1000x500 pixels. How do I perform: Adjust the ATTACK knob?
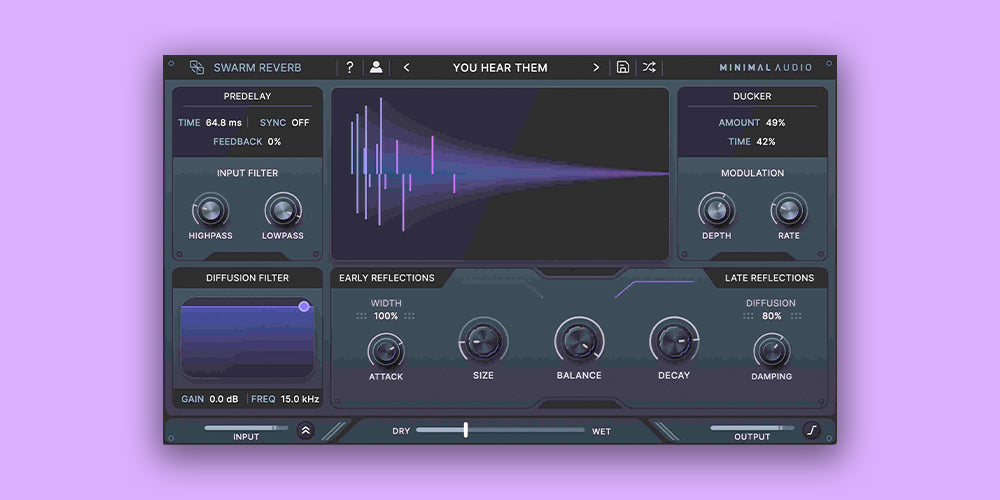click(x=386, y=351)
